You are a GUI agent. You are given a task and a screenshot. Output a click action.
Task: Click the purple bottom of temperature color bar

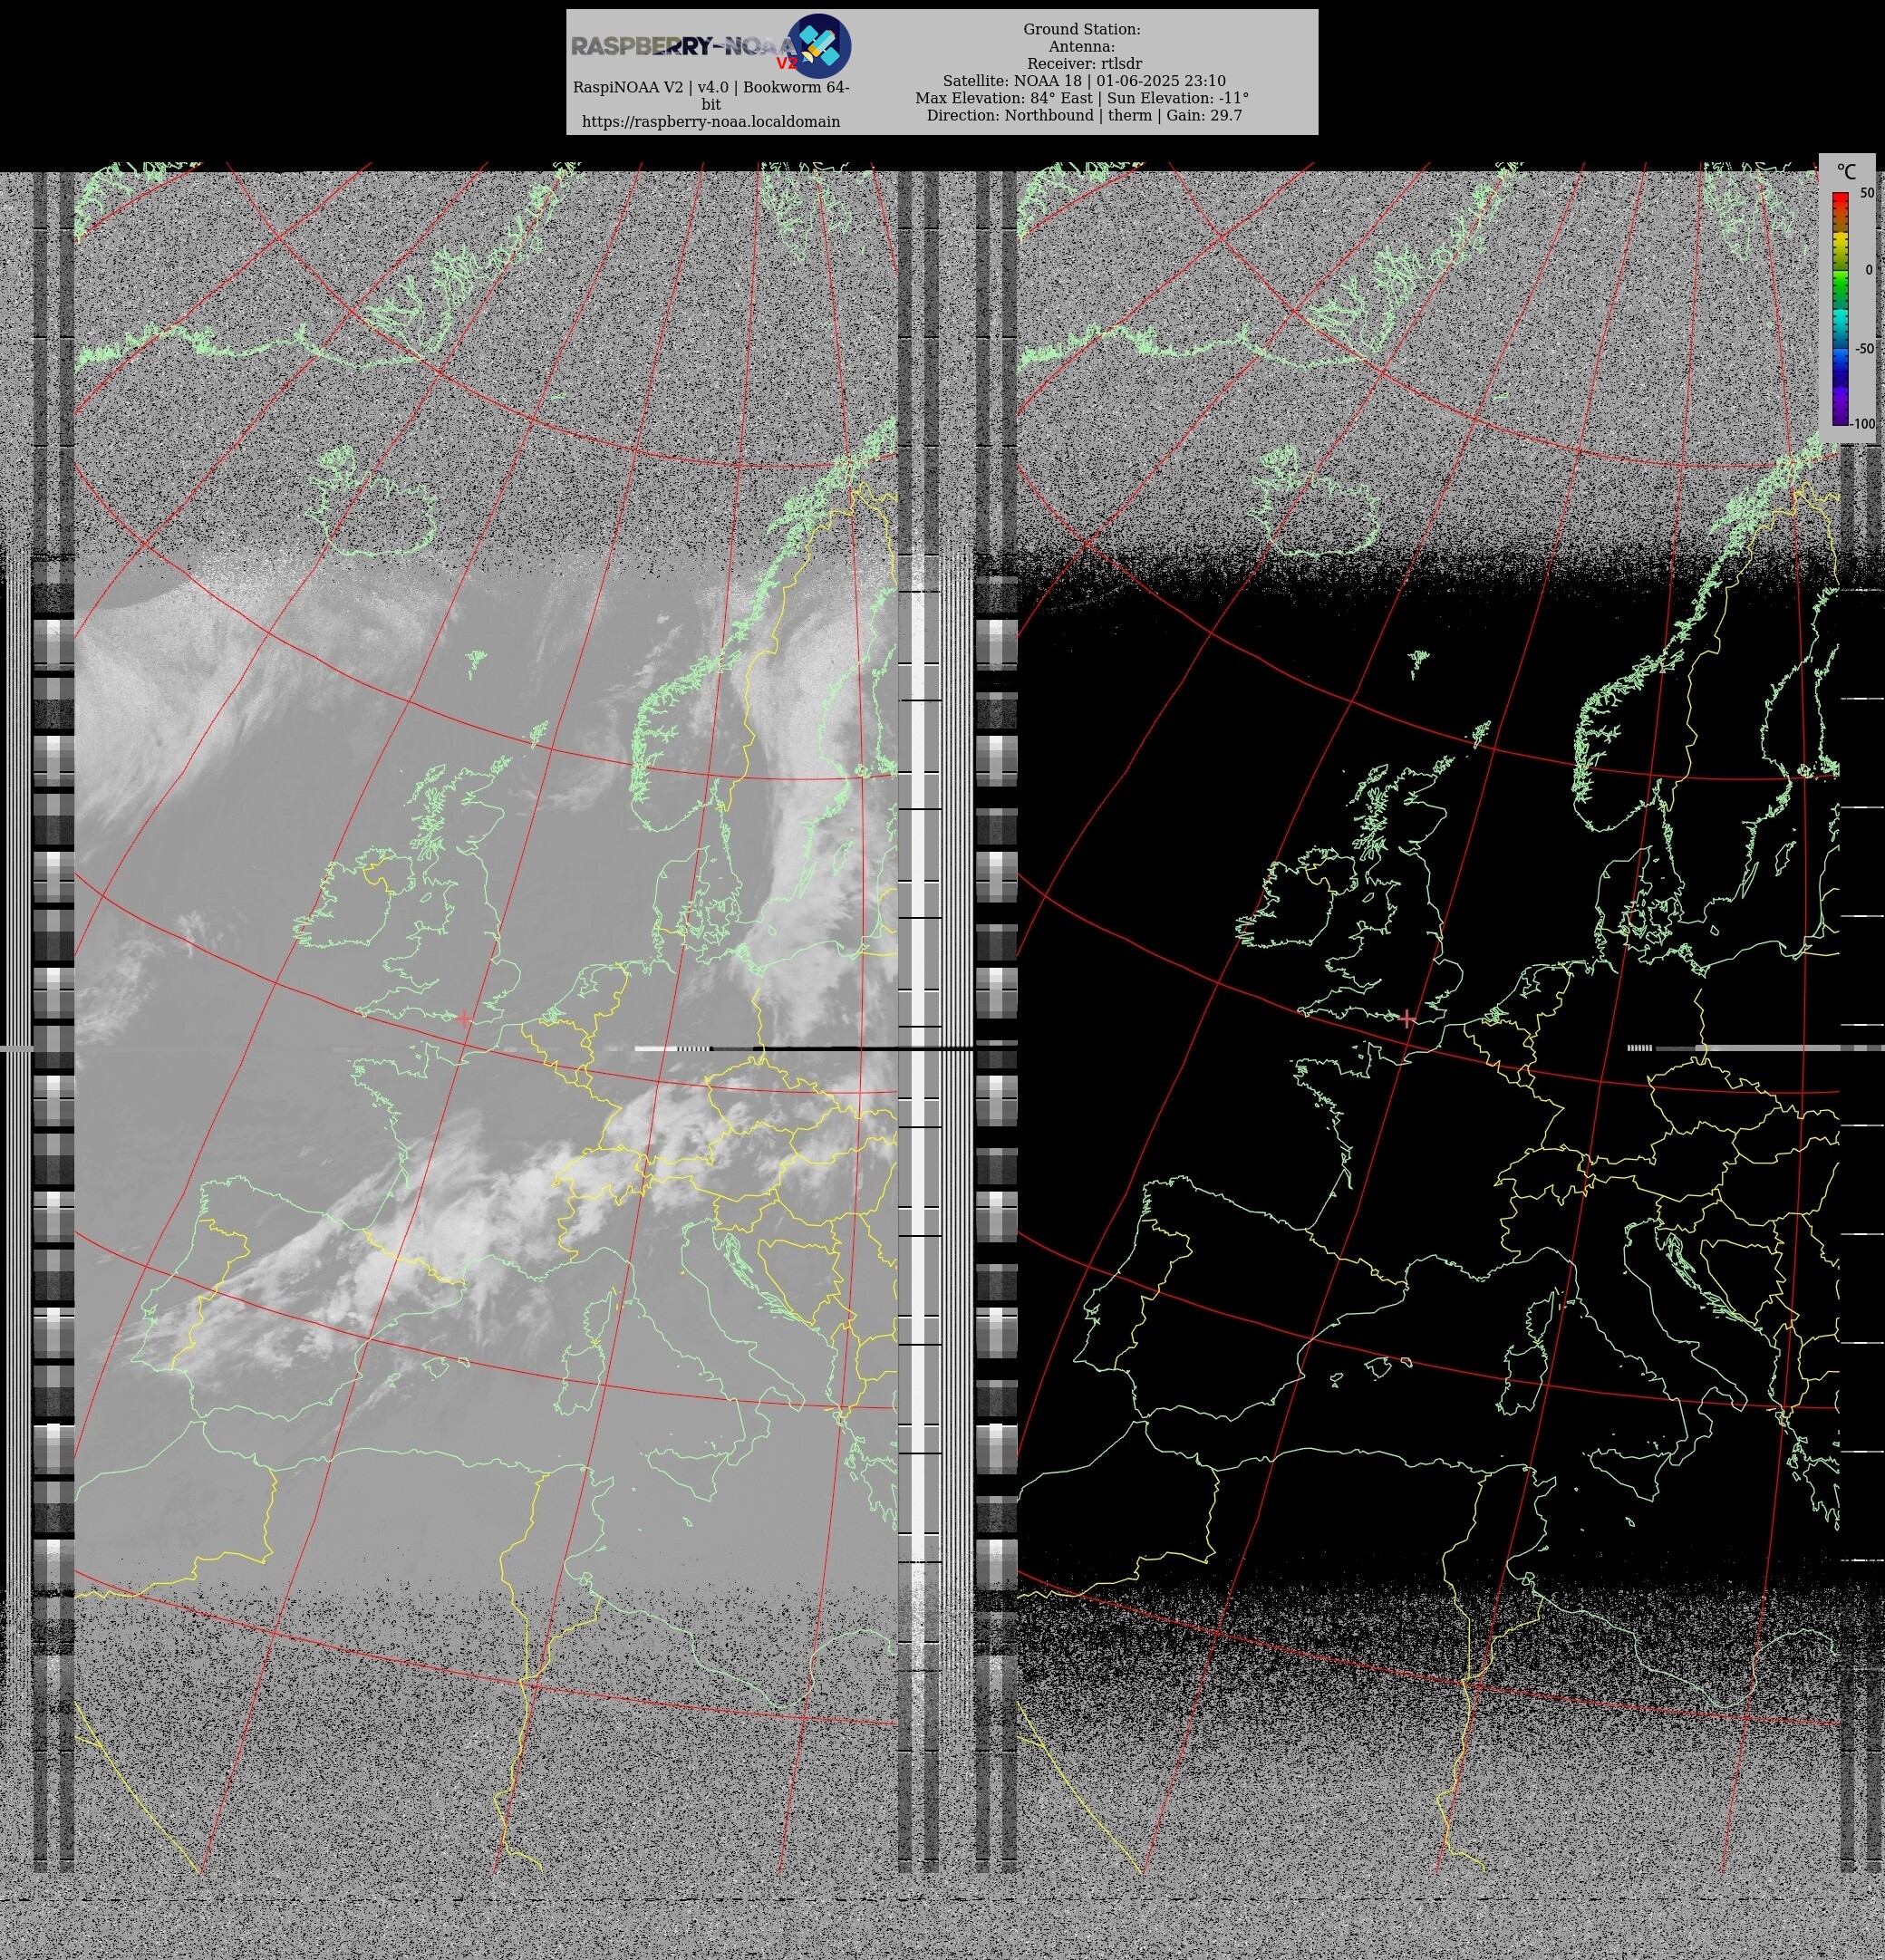coord(1840,408)
